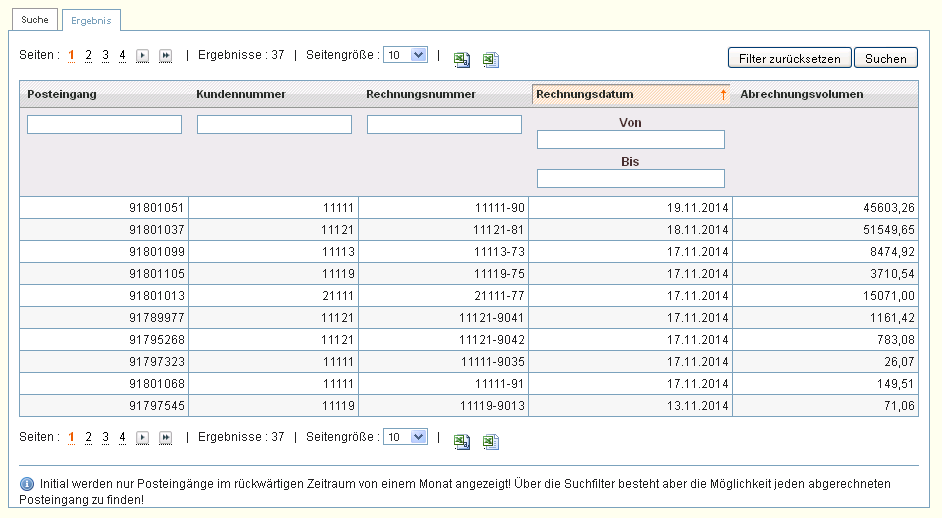Click first Excel export icon at bottom
942x518 pixels.
(x=461, y=441)
